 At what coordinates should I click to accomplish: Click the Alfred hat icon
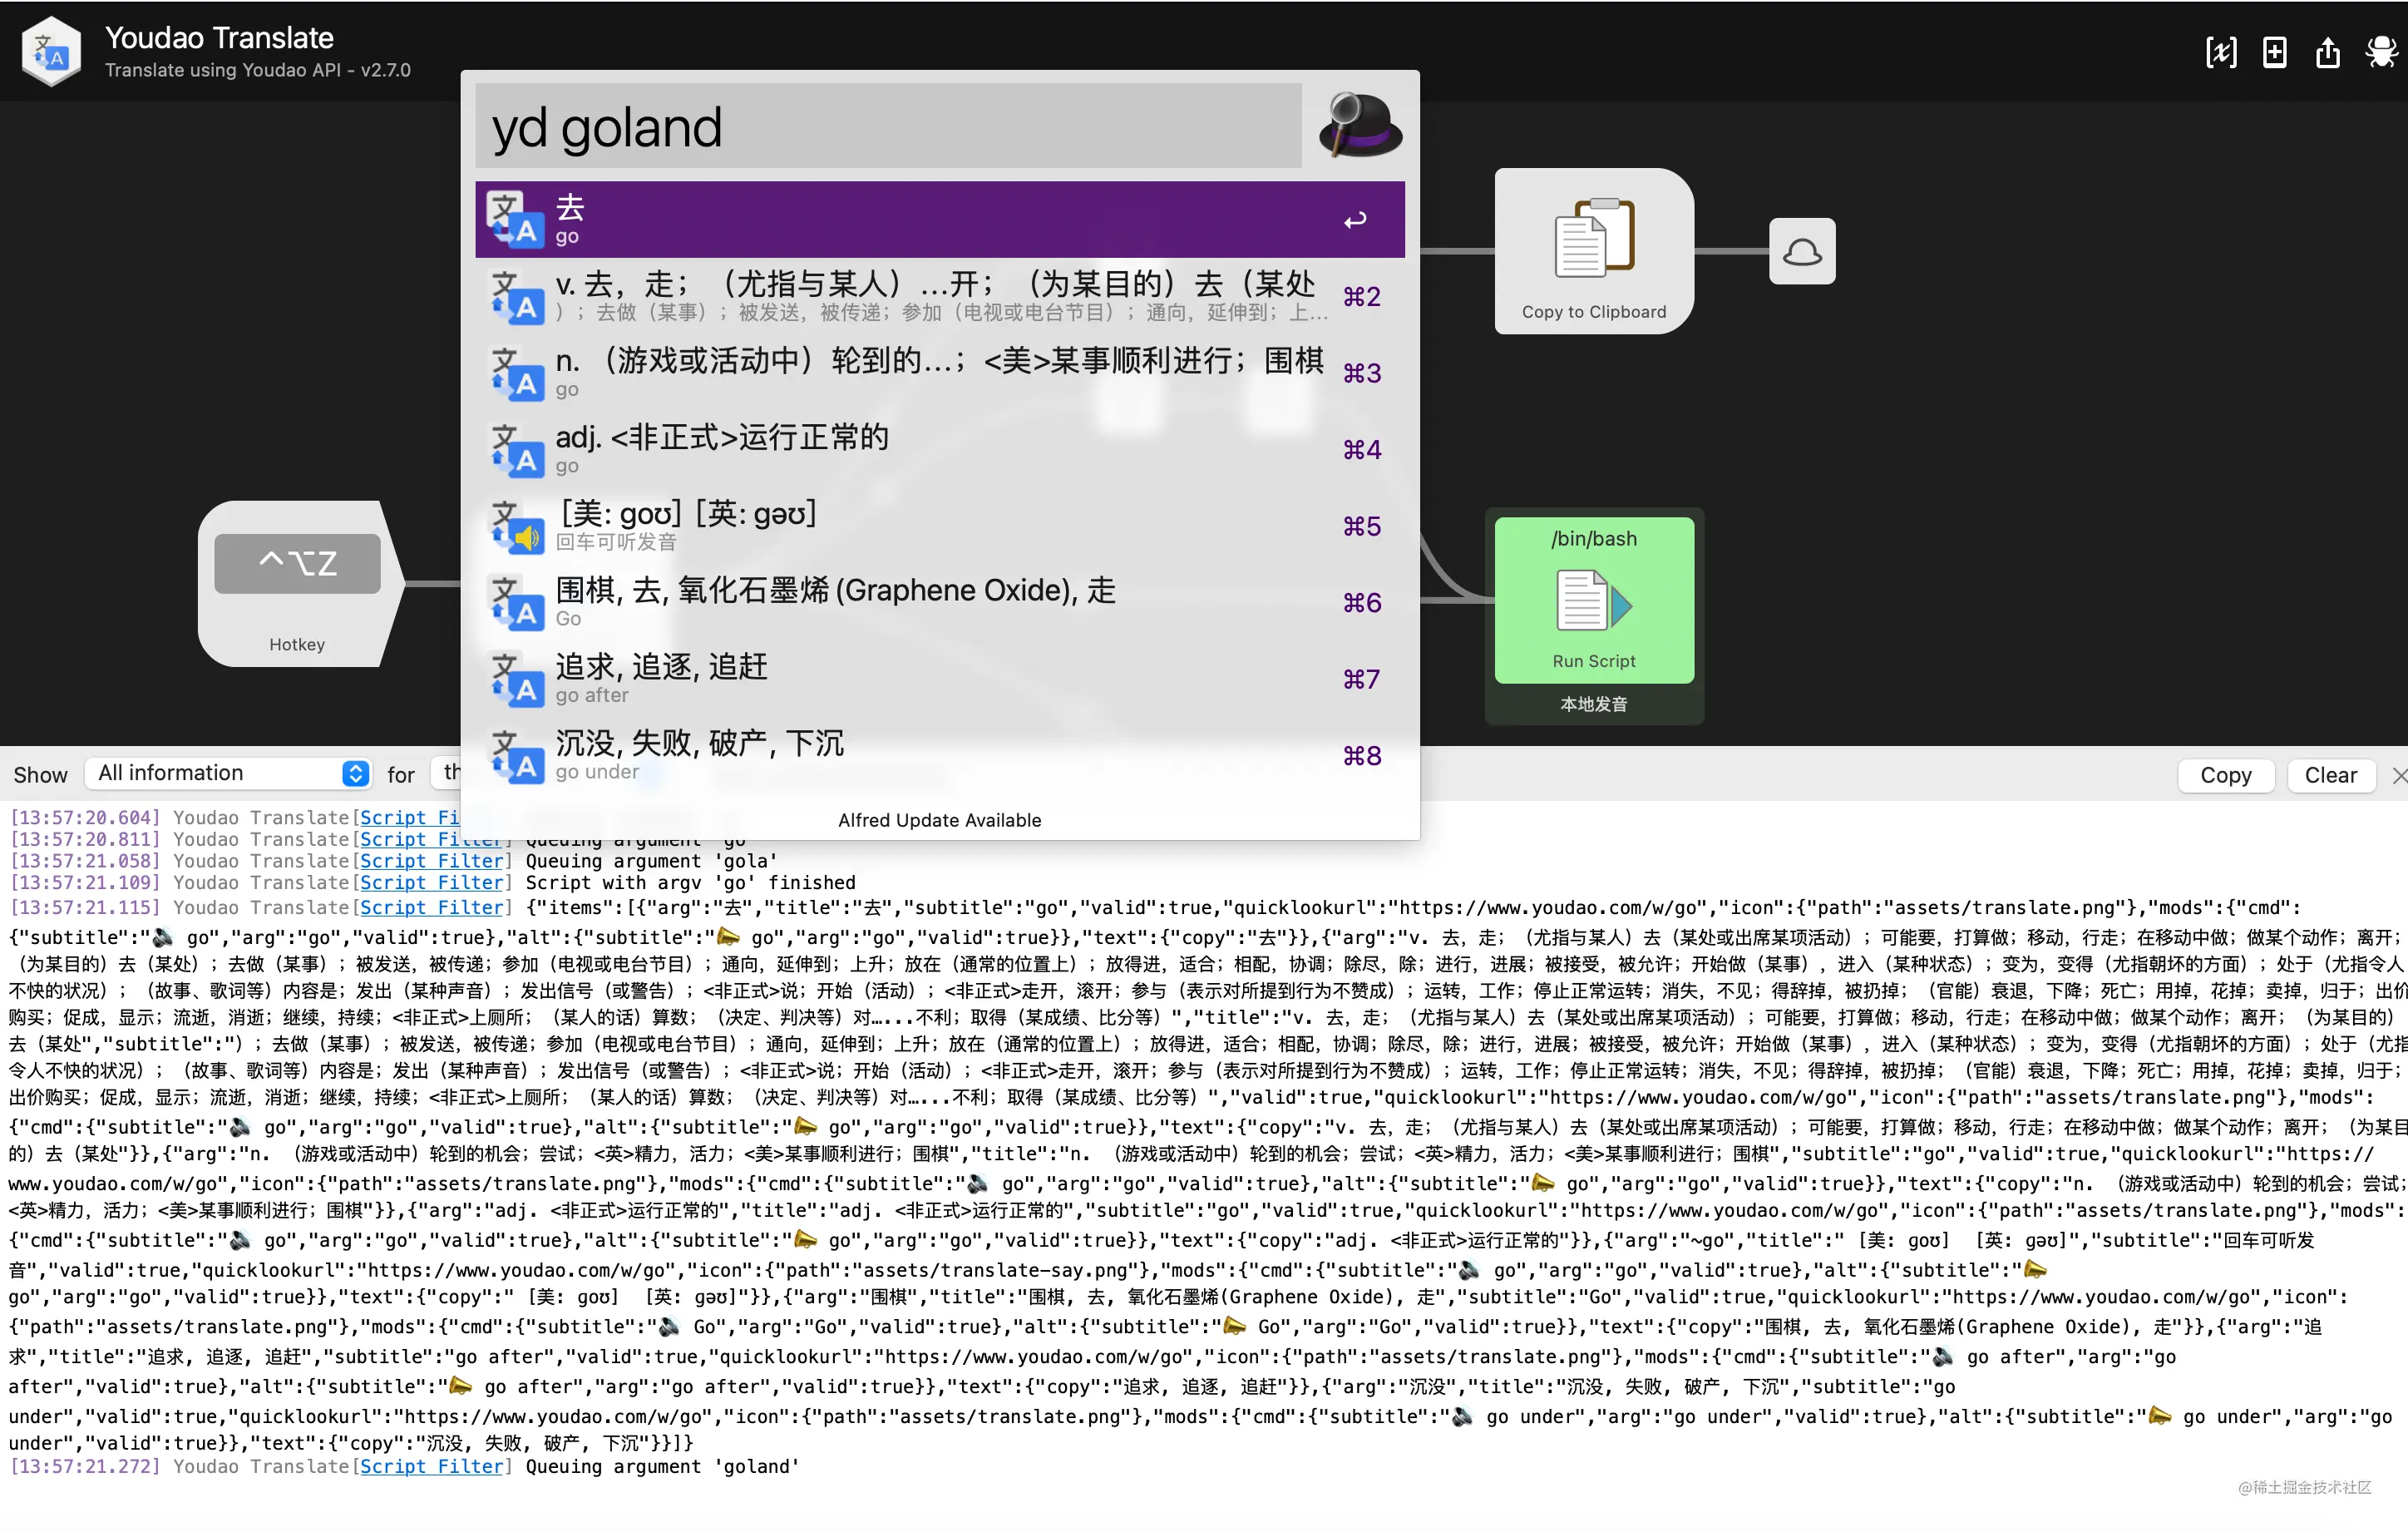[x=1359, y=125]
